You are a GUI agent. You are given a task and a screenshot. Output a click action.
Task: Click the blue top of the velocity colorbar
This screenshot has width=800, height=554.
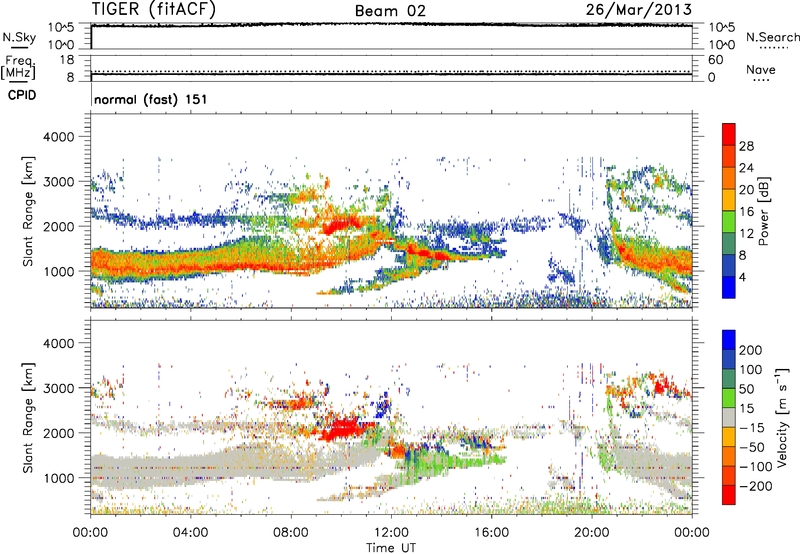pyautogui.click(x=729, y=340)
